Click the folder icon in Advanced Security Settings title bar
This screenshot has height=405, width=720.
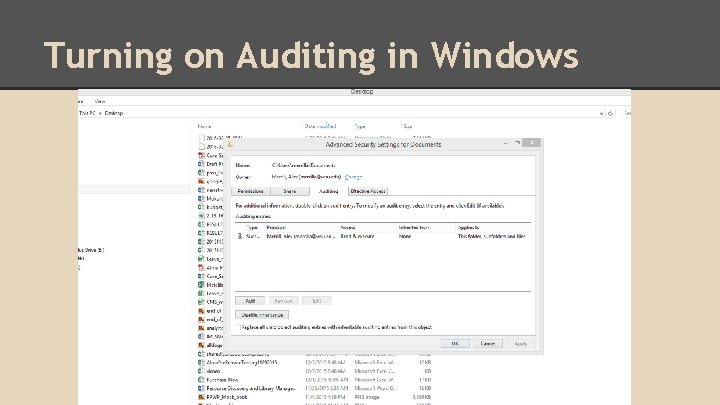pyautogui.click(x=230, y=144)
